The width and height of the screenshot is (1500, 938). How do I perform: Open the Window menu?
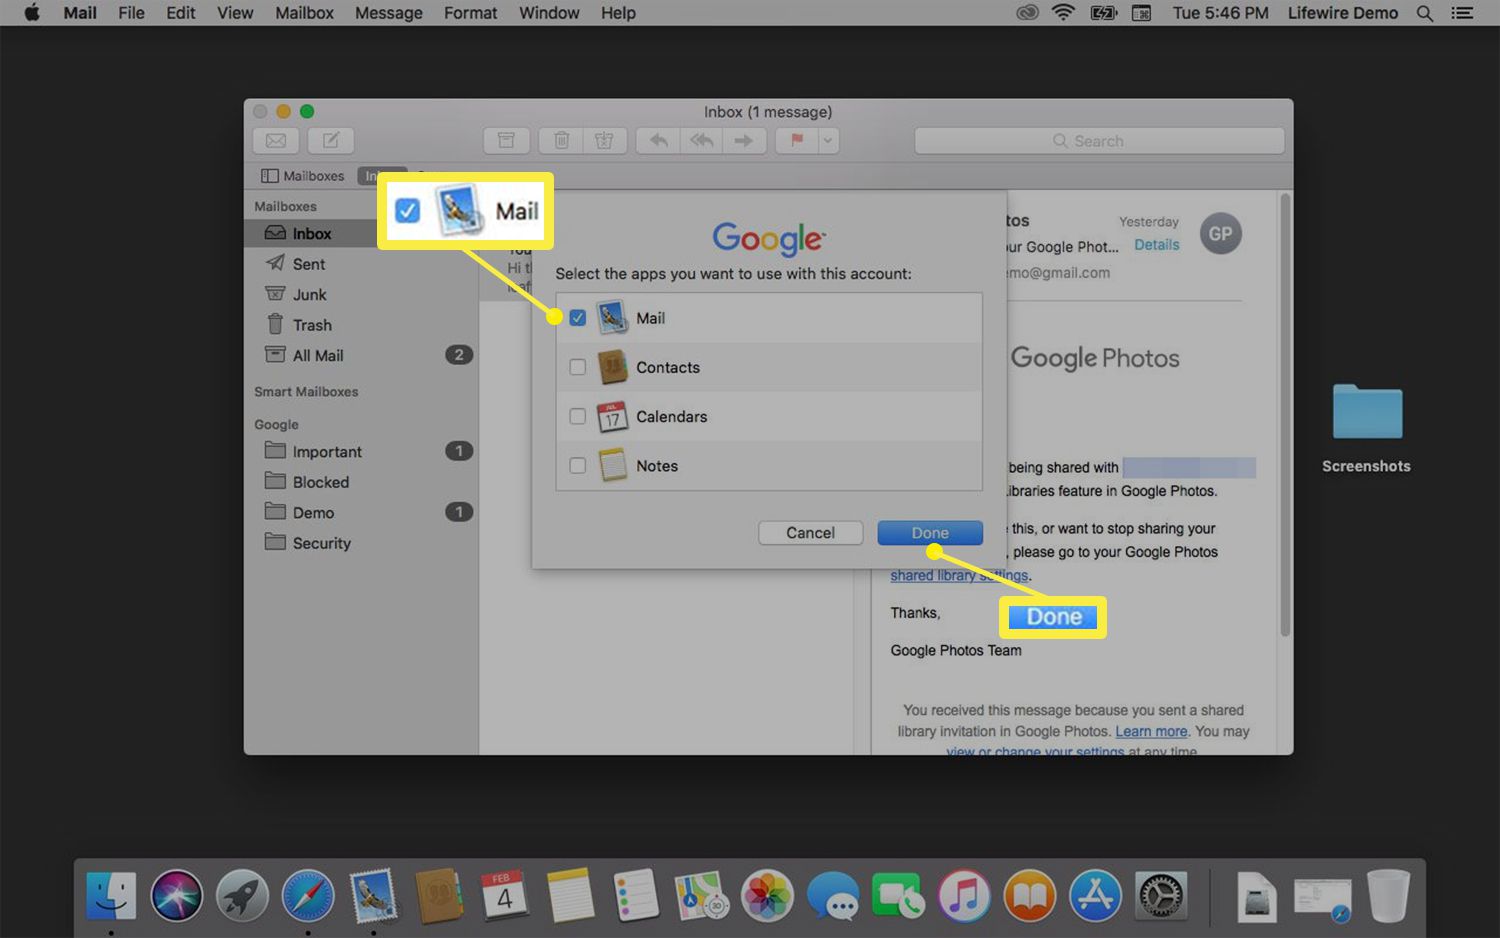(x=549, y=13)
